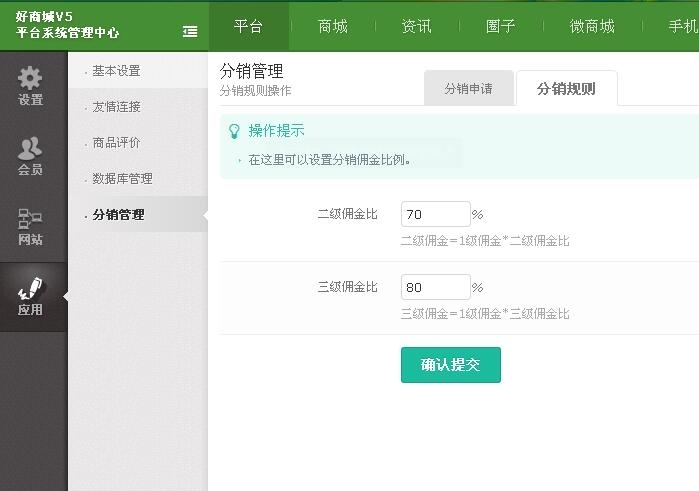
Task: Click the 分销规则操作 subtitle
Action: pyautogui.click(x=255, y=91)
